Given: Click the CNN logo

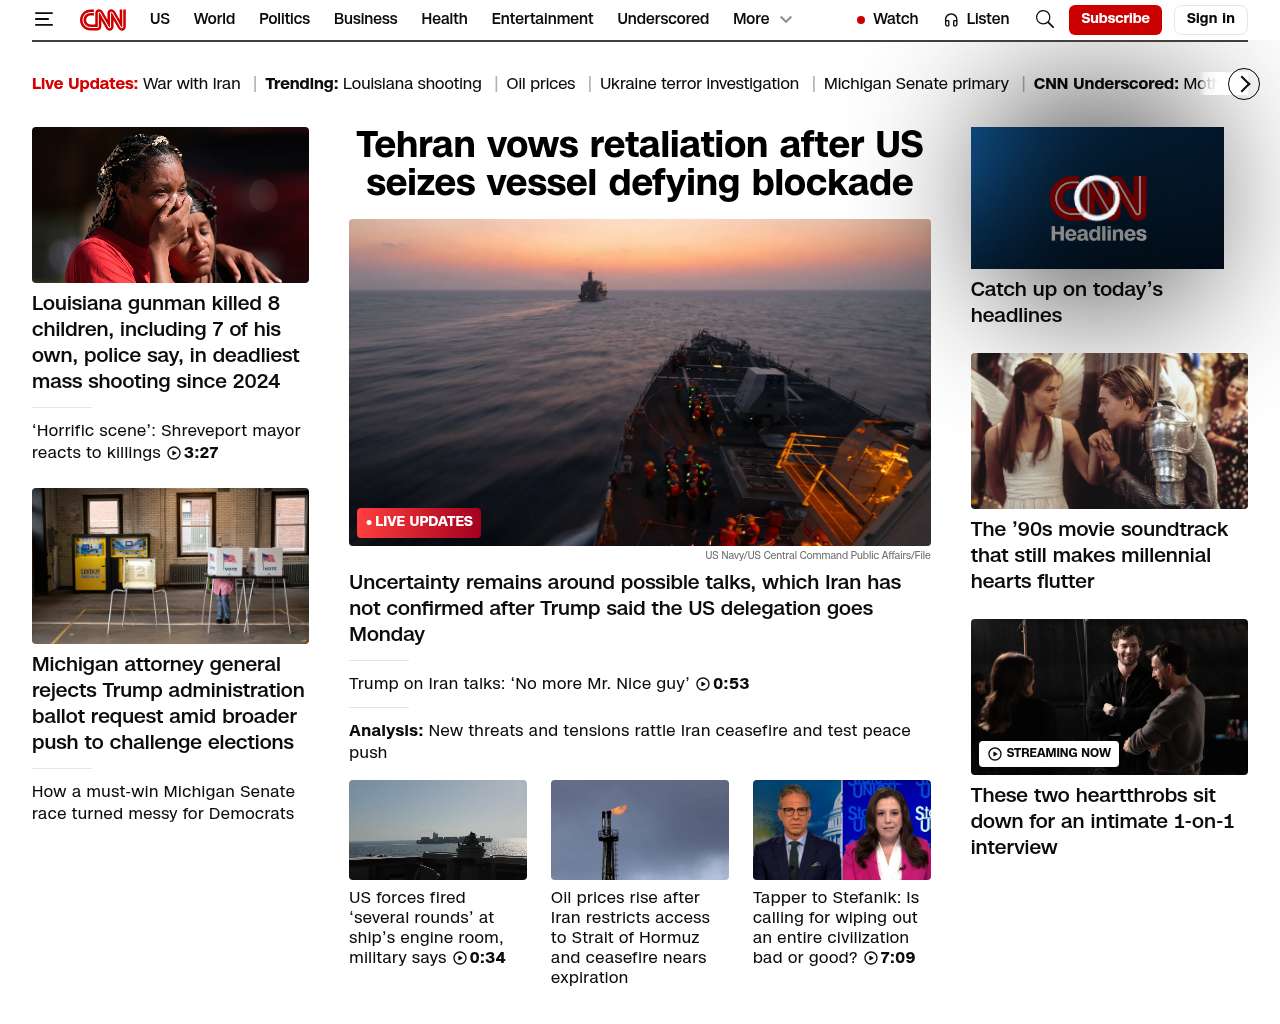Looking at the screenshot, I should point(103,19).
